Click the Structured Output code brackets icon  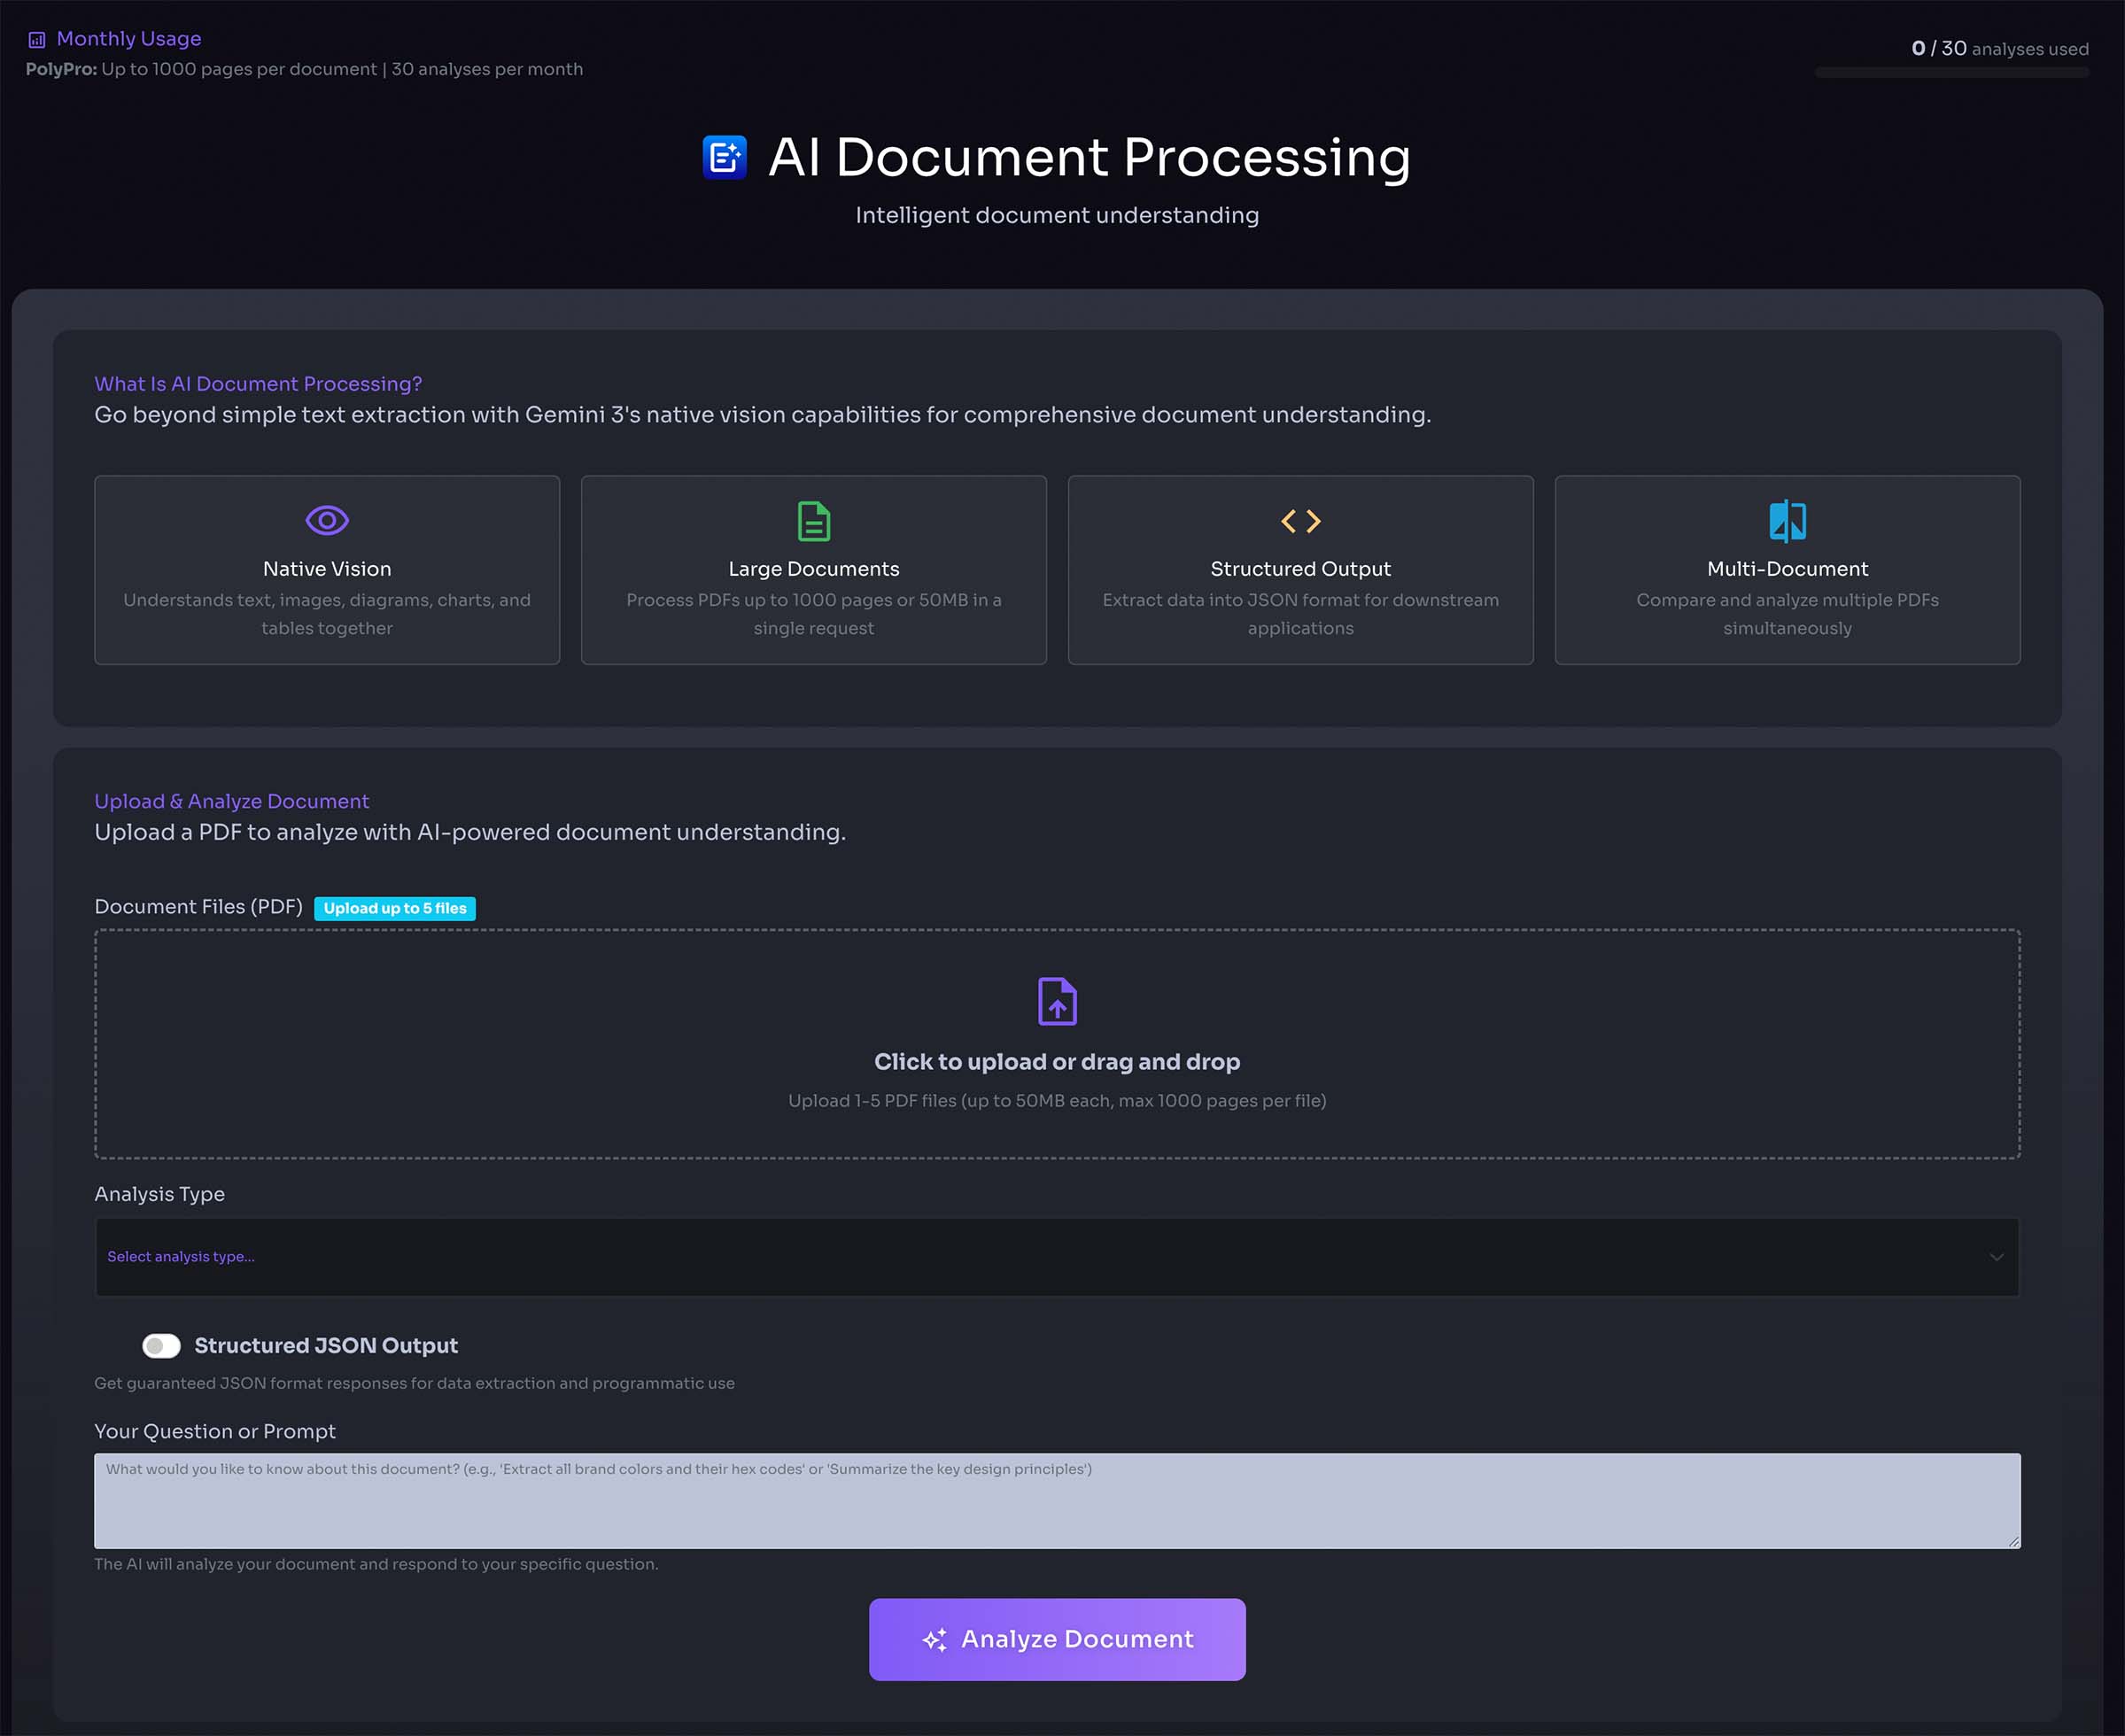point(1300,520)
